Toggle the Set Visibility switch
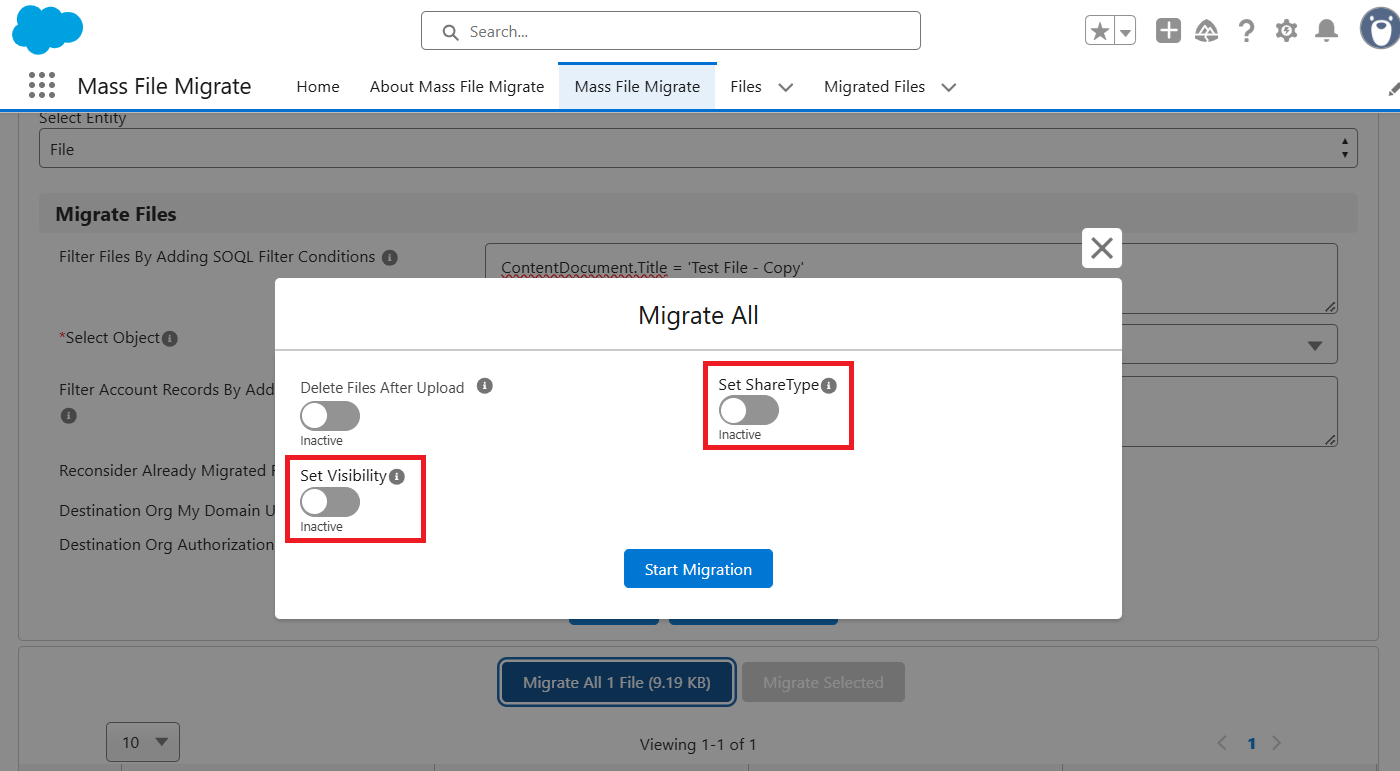Screen dimensions: 1400x771 330,502
